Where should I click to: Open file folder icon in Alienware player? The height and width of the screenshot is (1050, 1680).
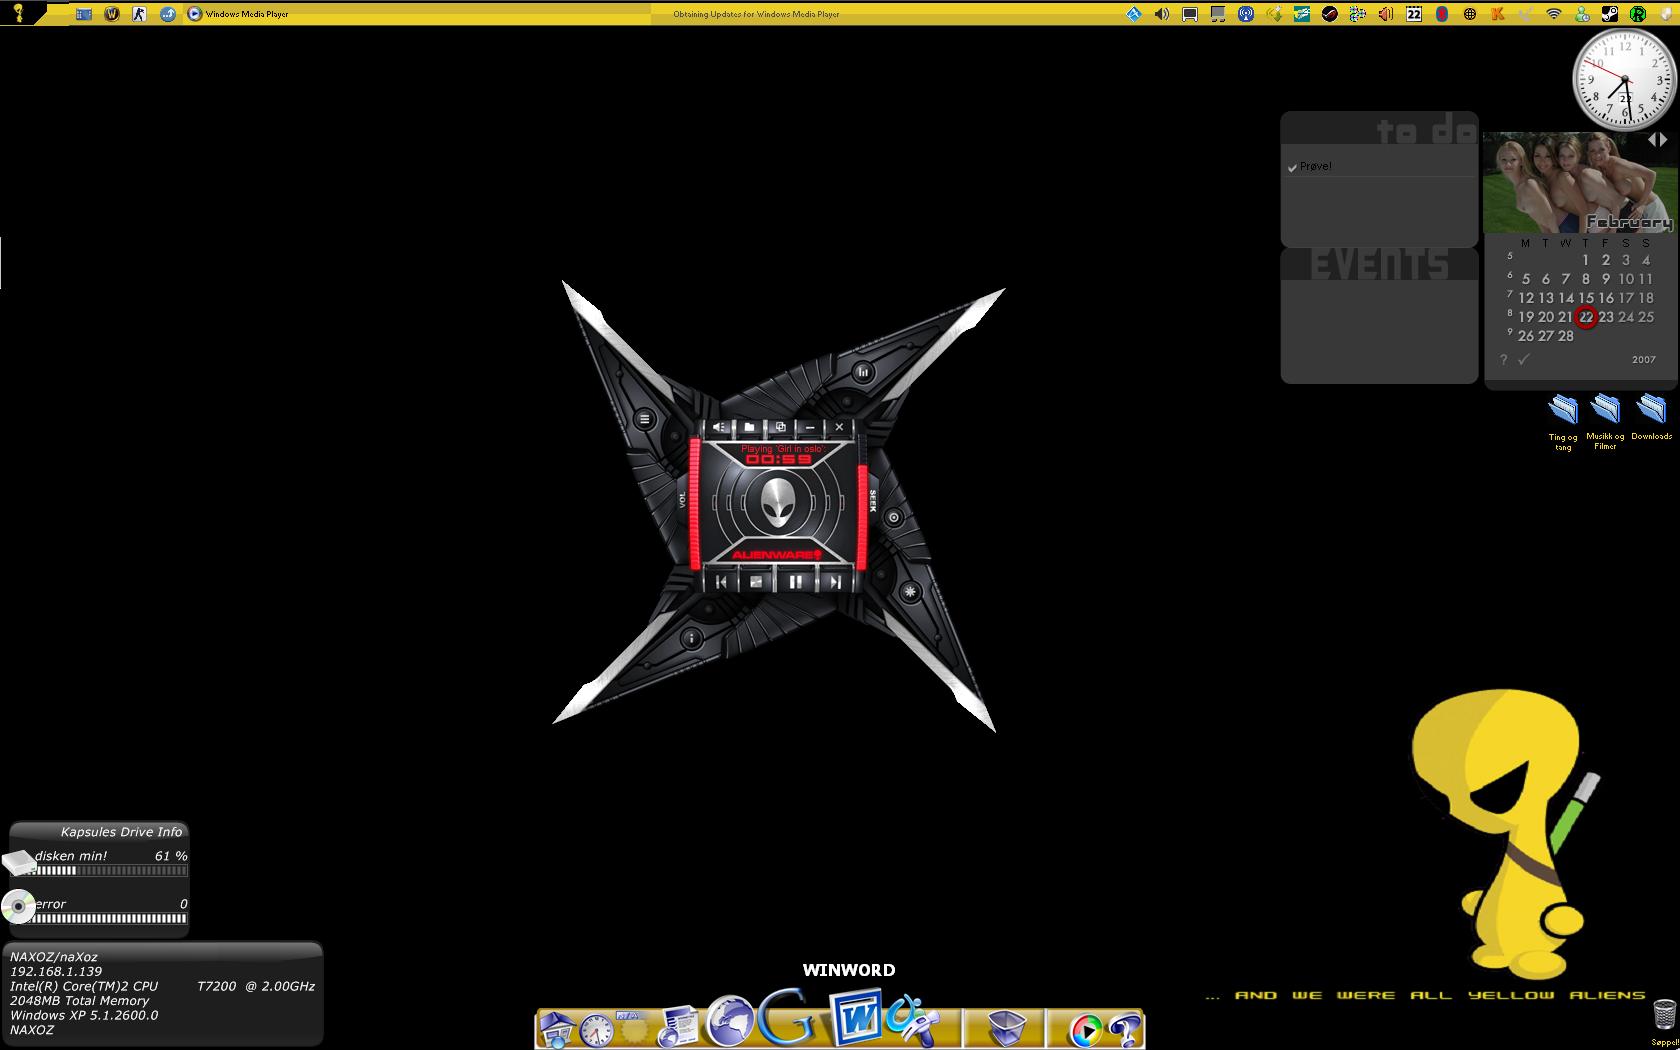[x=749, y=427]
